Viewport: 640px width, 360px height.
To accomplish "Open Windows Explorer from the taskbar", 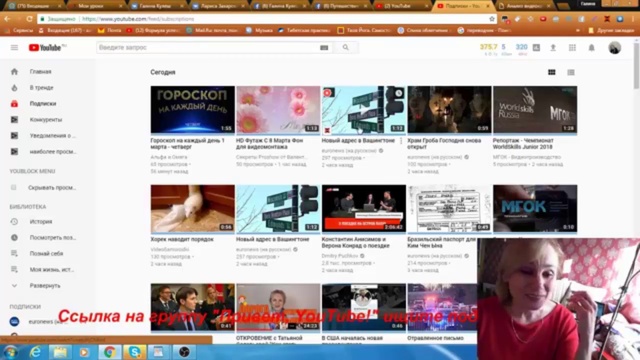I will [60, 352].
